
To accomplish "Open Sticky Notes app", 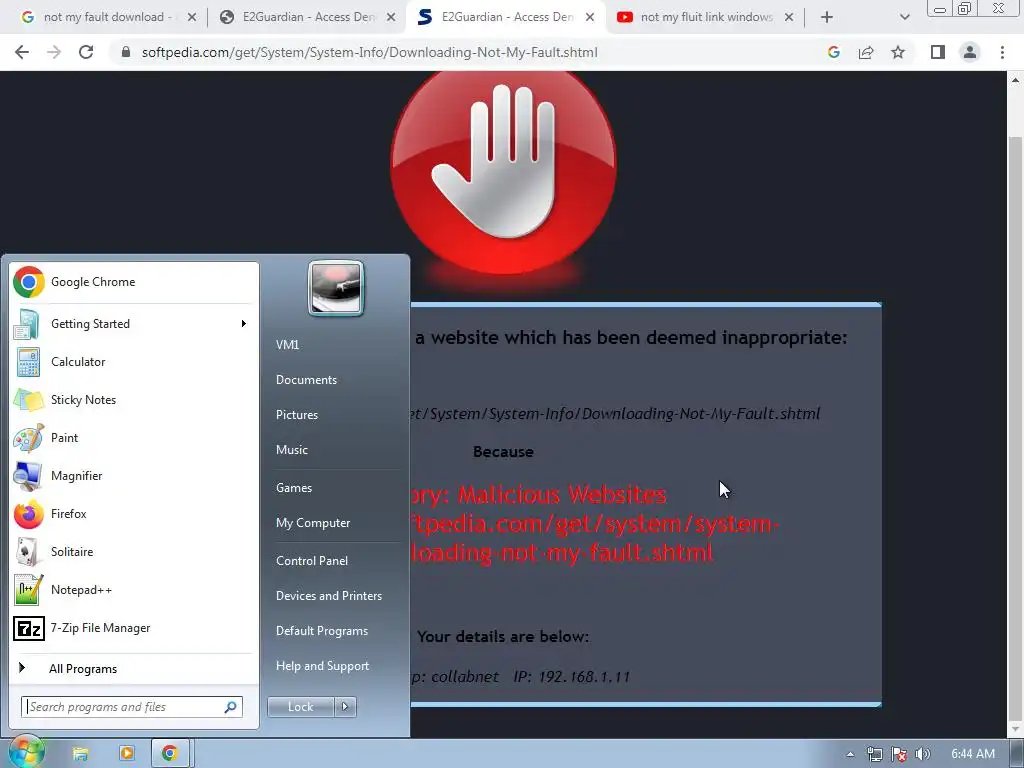I will [134, 400].
